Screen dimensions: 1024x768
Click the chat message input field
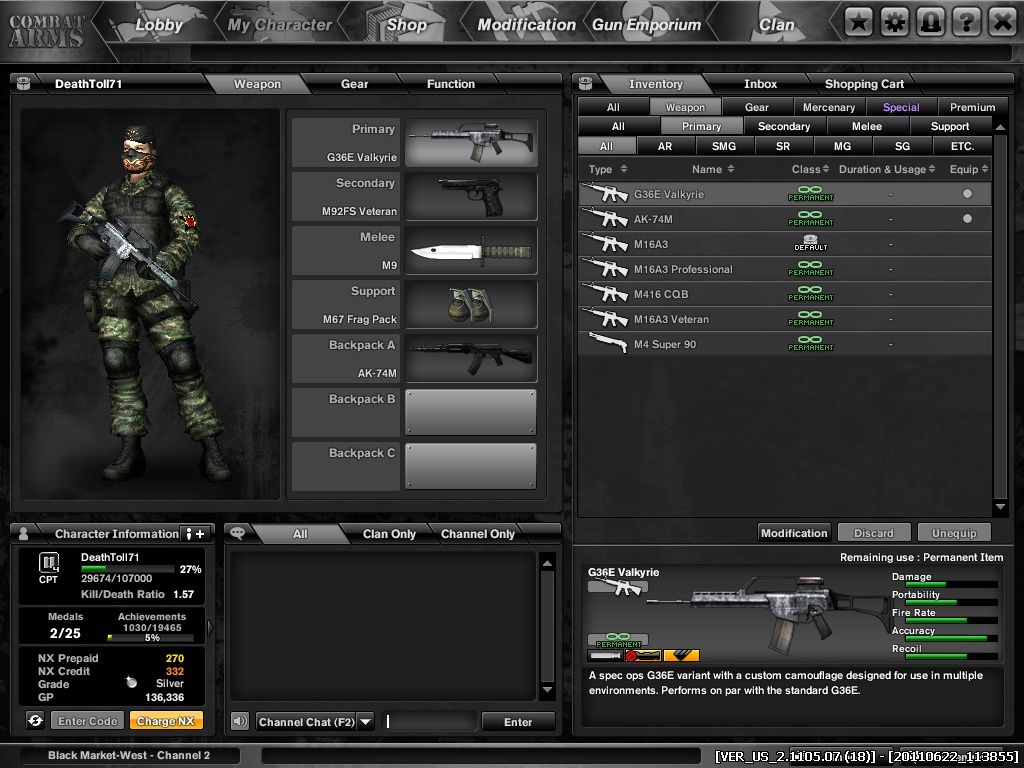point(430,722)
